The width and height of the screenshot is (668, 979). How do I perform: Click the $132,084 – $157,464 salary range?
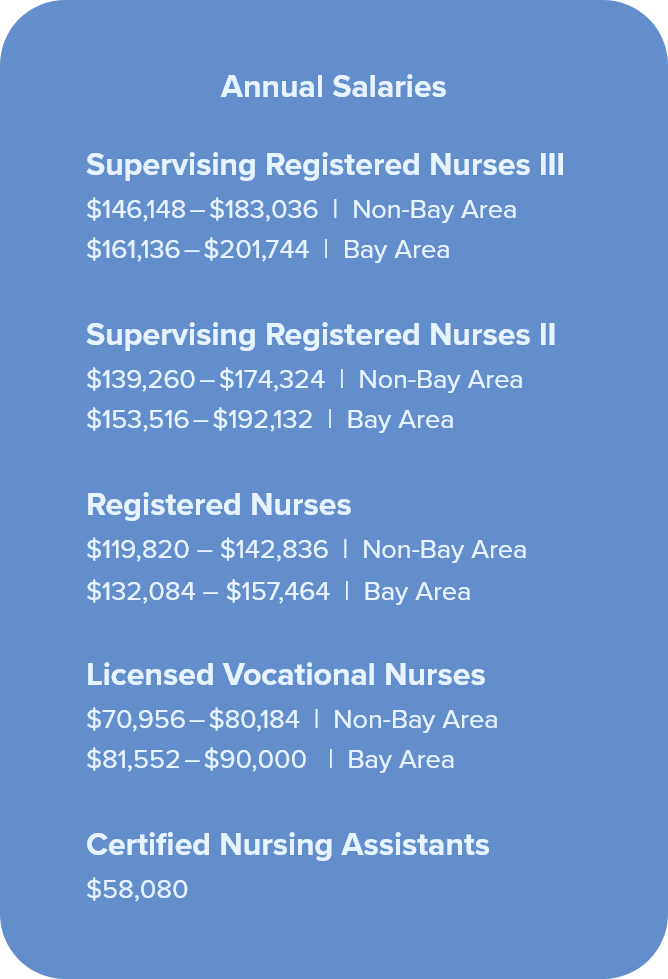point(208,591)
